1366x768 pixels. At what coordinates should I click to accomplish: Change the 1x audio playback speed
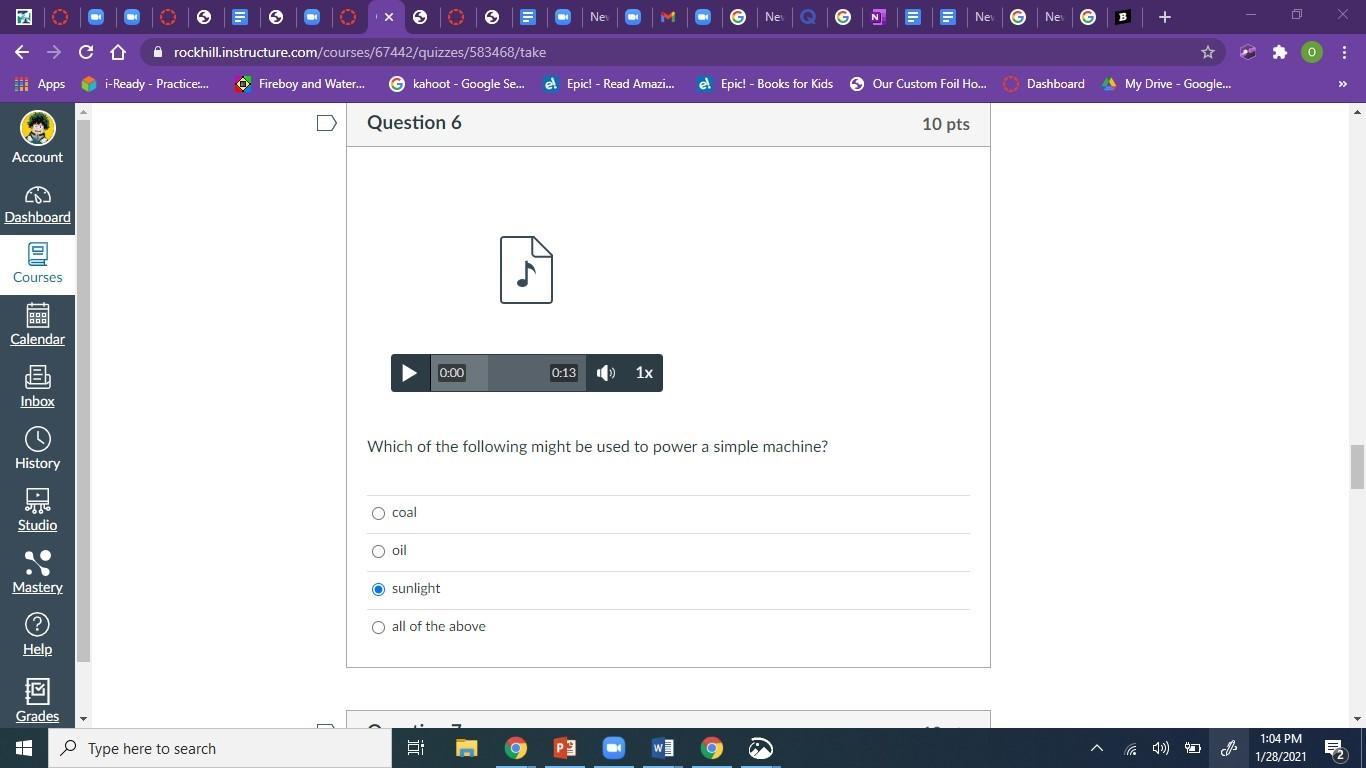pos(644,373)
